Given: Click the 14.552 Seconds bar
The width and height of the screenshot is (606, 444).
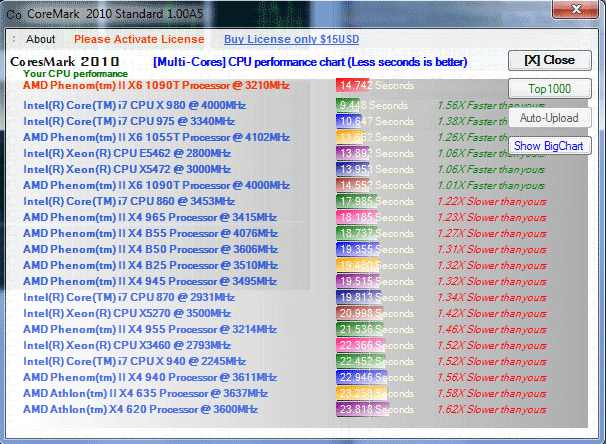Looking at the screenshot, I should (x=354, y=185).
